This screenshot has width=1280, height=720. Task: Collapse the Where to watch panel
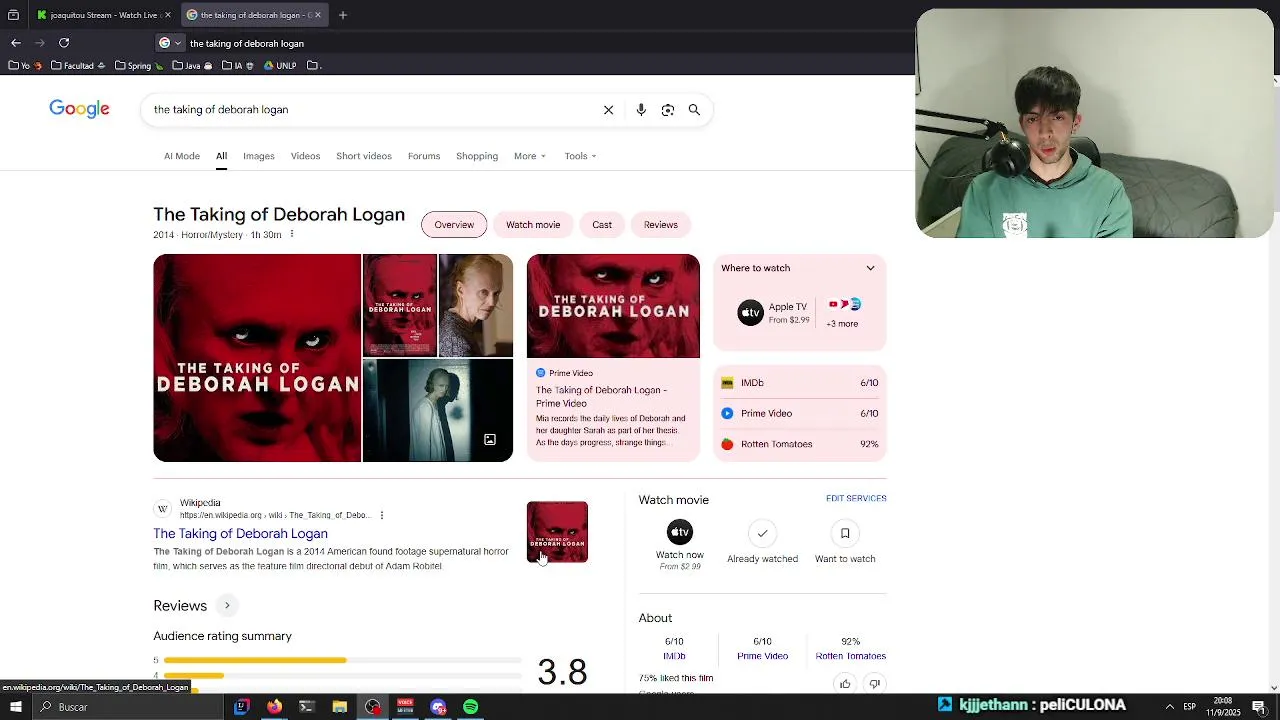tap(870, 268)
